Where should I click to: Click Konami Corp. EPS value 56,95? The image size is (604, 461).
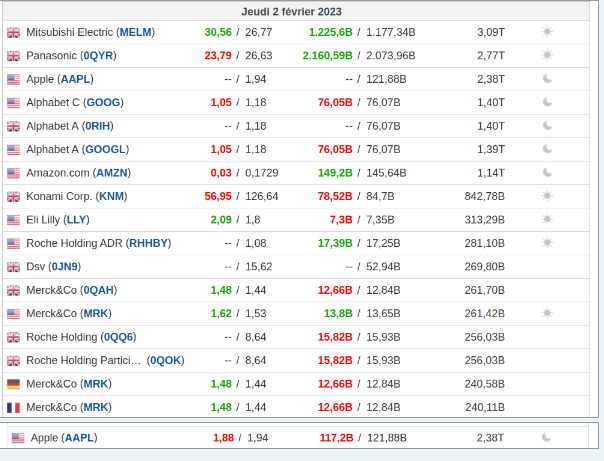coord(218,196)
